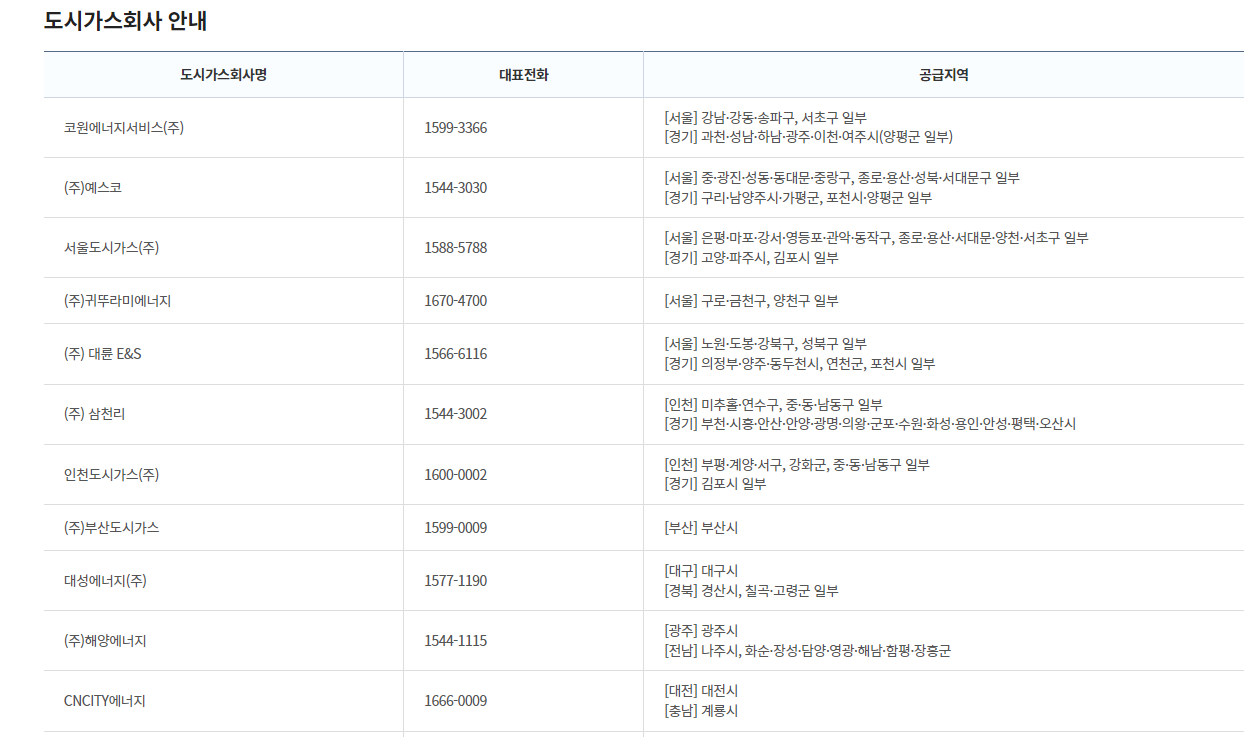The width and height of the screenshot is (1257, 737).
Task: Click [대전] 대전시 supply area line
Action: [x=702, y=691]
